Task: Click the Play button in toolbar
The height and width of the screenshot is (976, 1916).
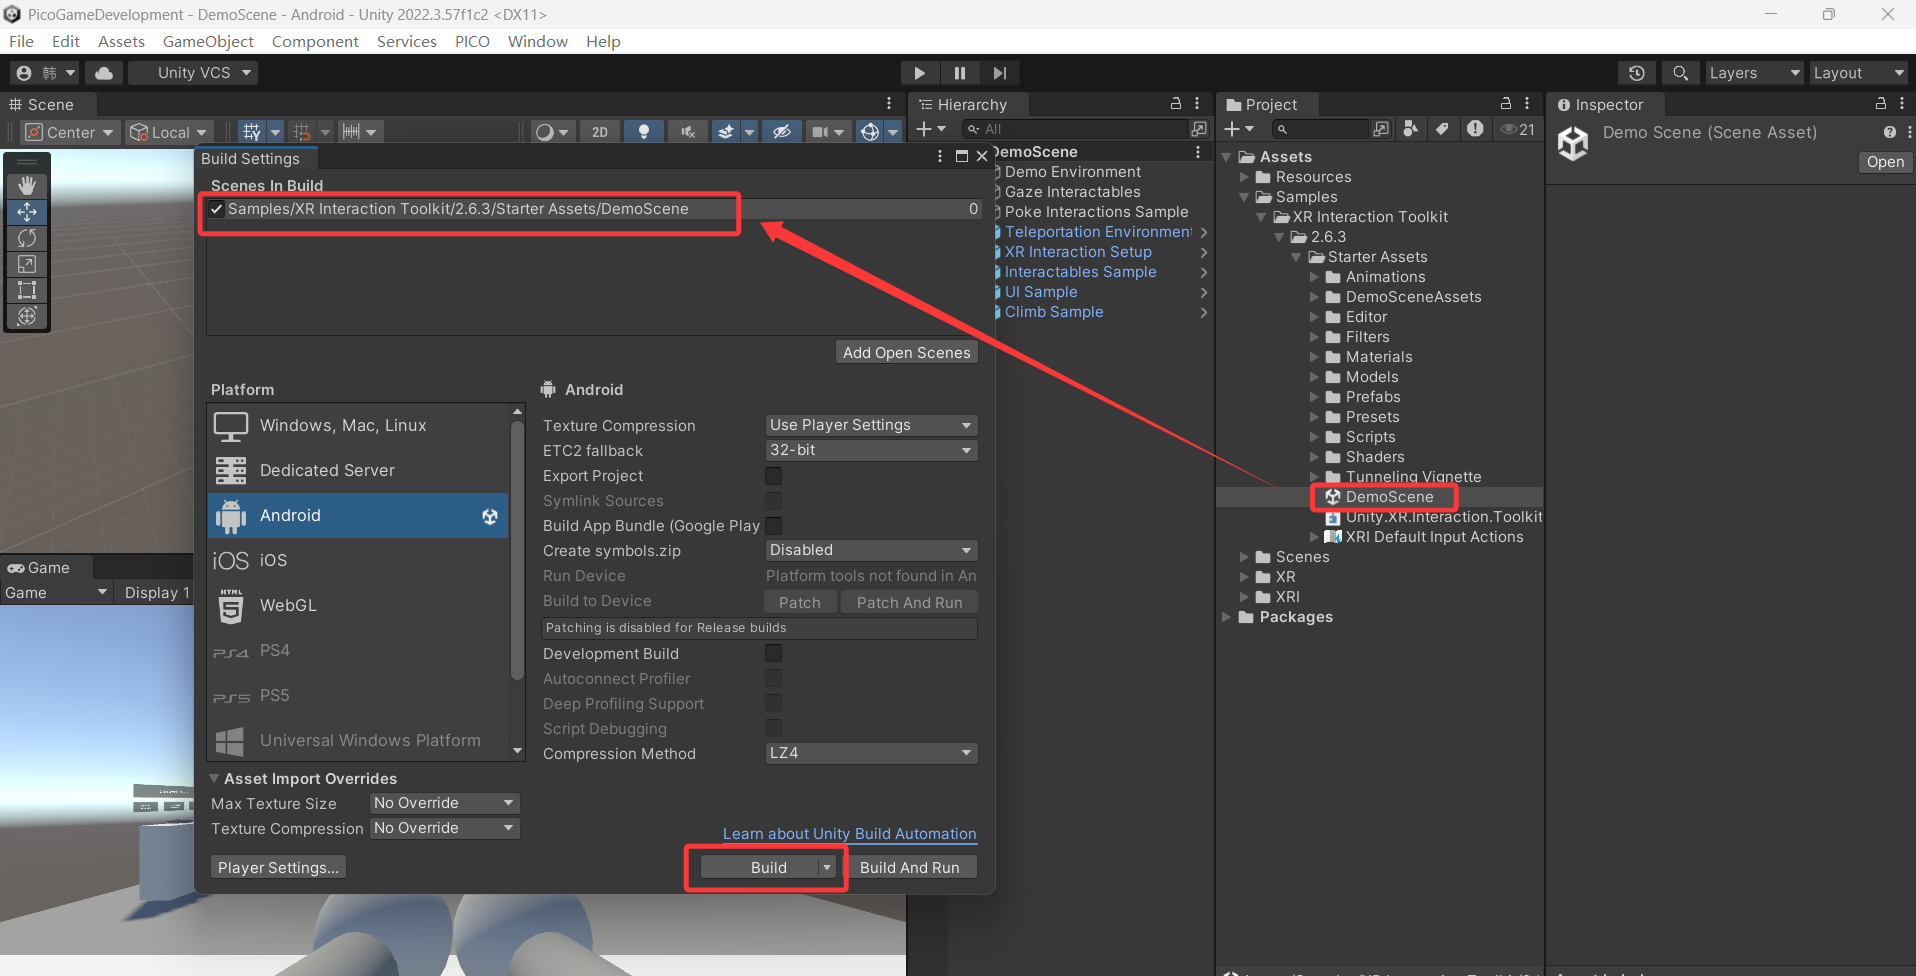Action: coord(919,73)
